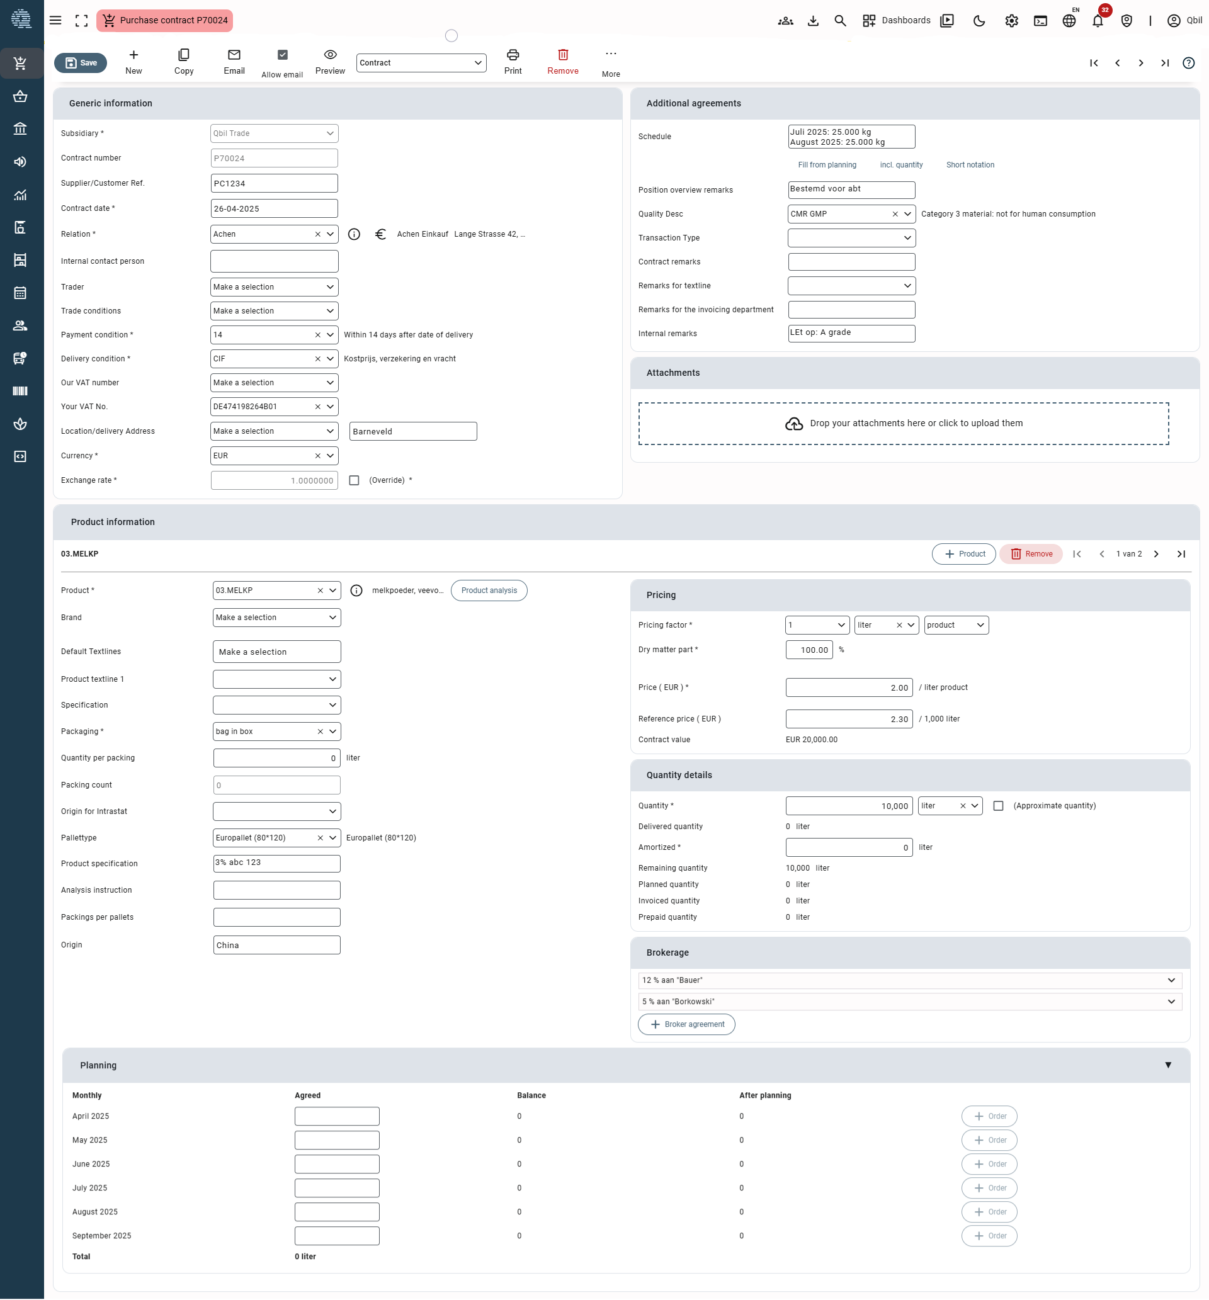Open the help question mark icon
Screen dimensions: 1209x1300
pyautogui.click(x=1189, y=63)
